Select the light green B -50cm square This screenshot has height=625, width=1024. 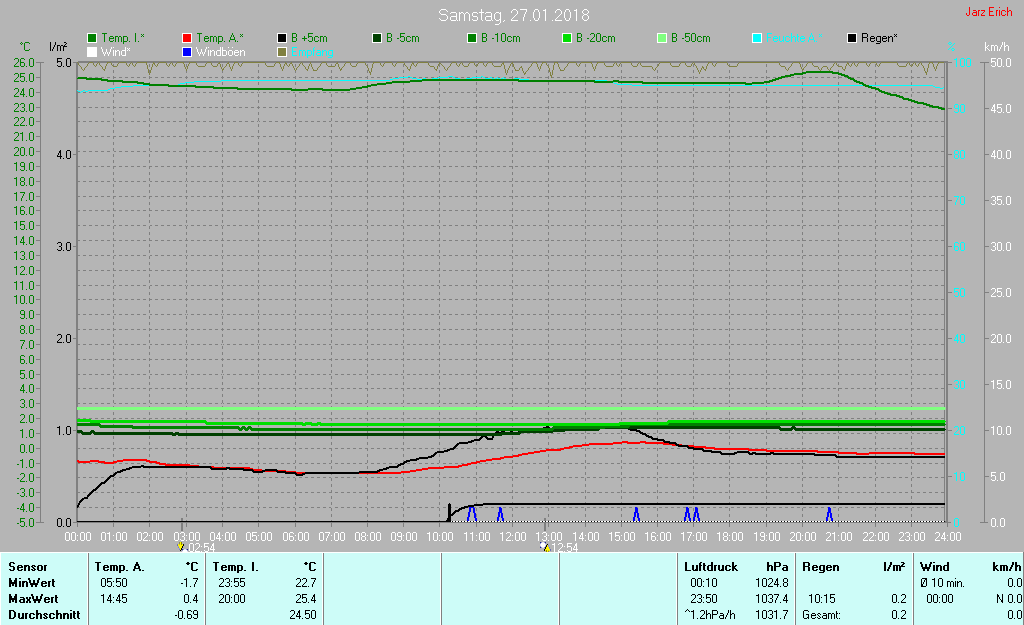(662, 38)
